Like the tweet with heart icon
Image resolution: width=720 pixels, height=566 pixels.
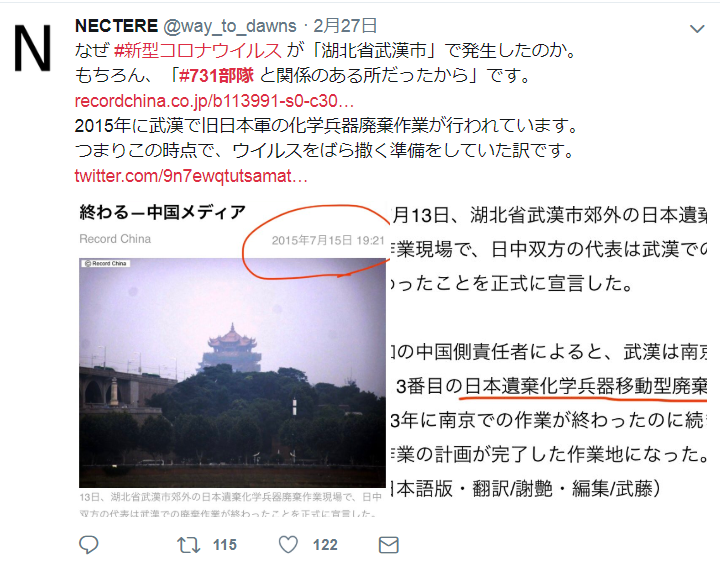288,545
